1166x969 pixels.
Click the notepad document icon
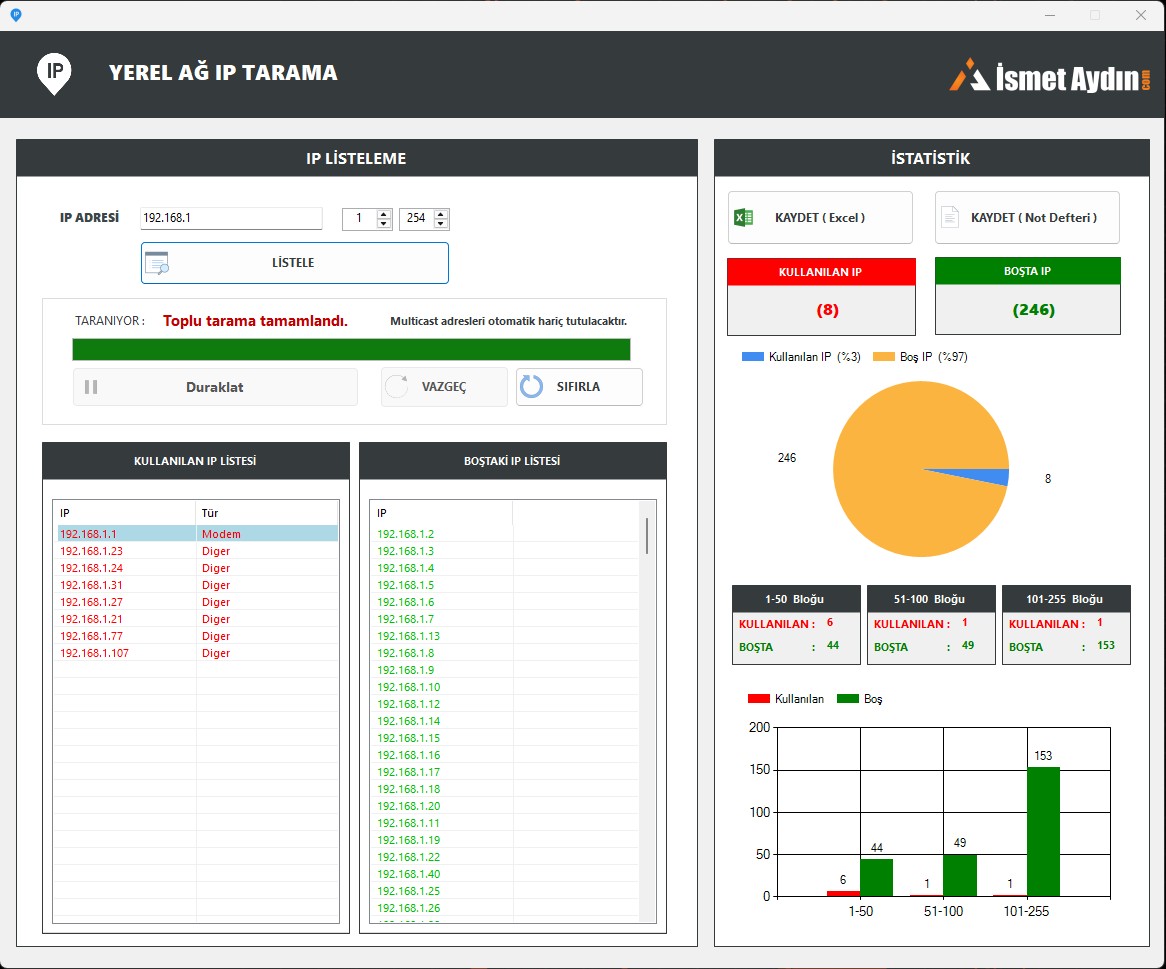[x=950, y=218]
